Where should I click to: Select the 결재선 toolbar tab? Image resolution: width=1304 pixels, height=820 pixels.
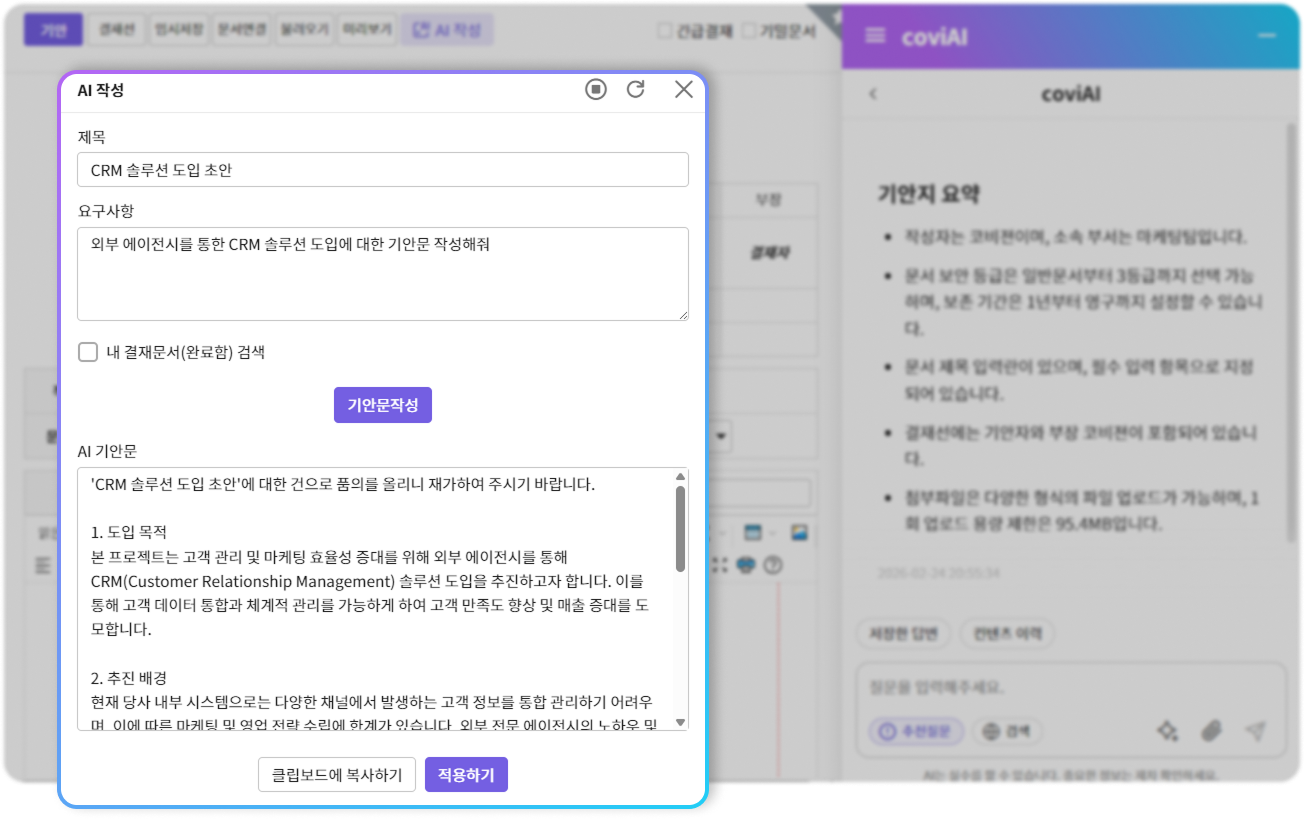117,30
